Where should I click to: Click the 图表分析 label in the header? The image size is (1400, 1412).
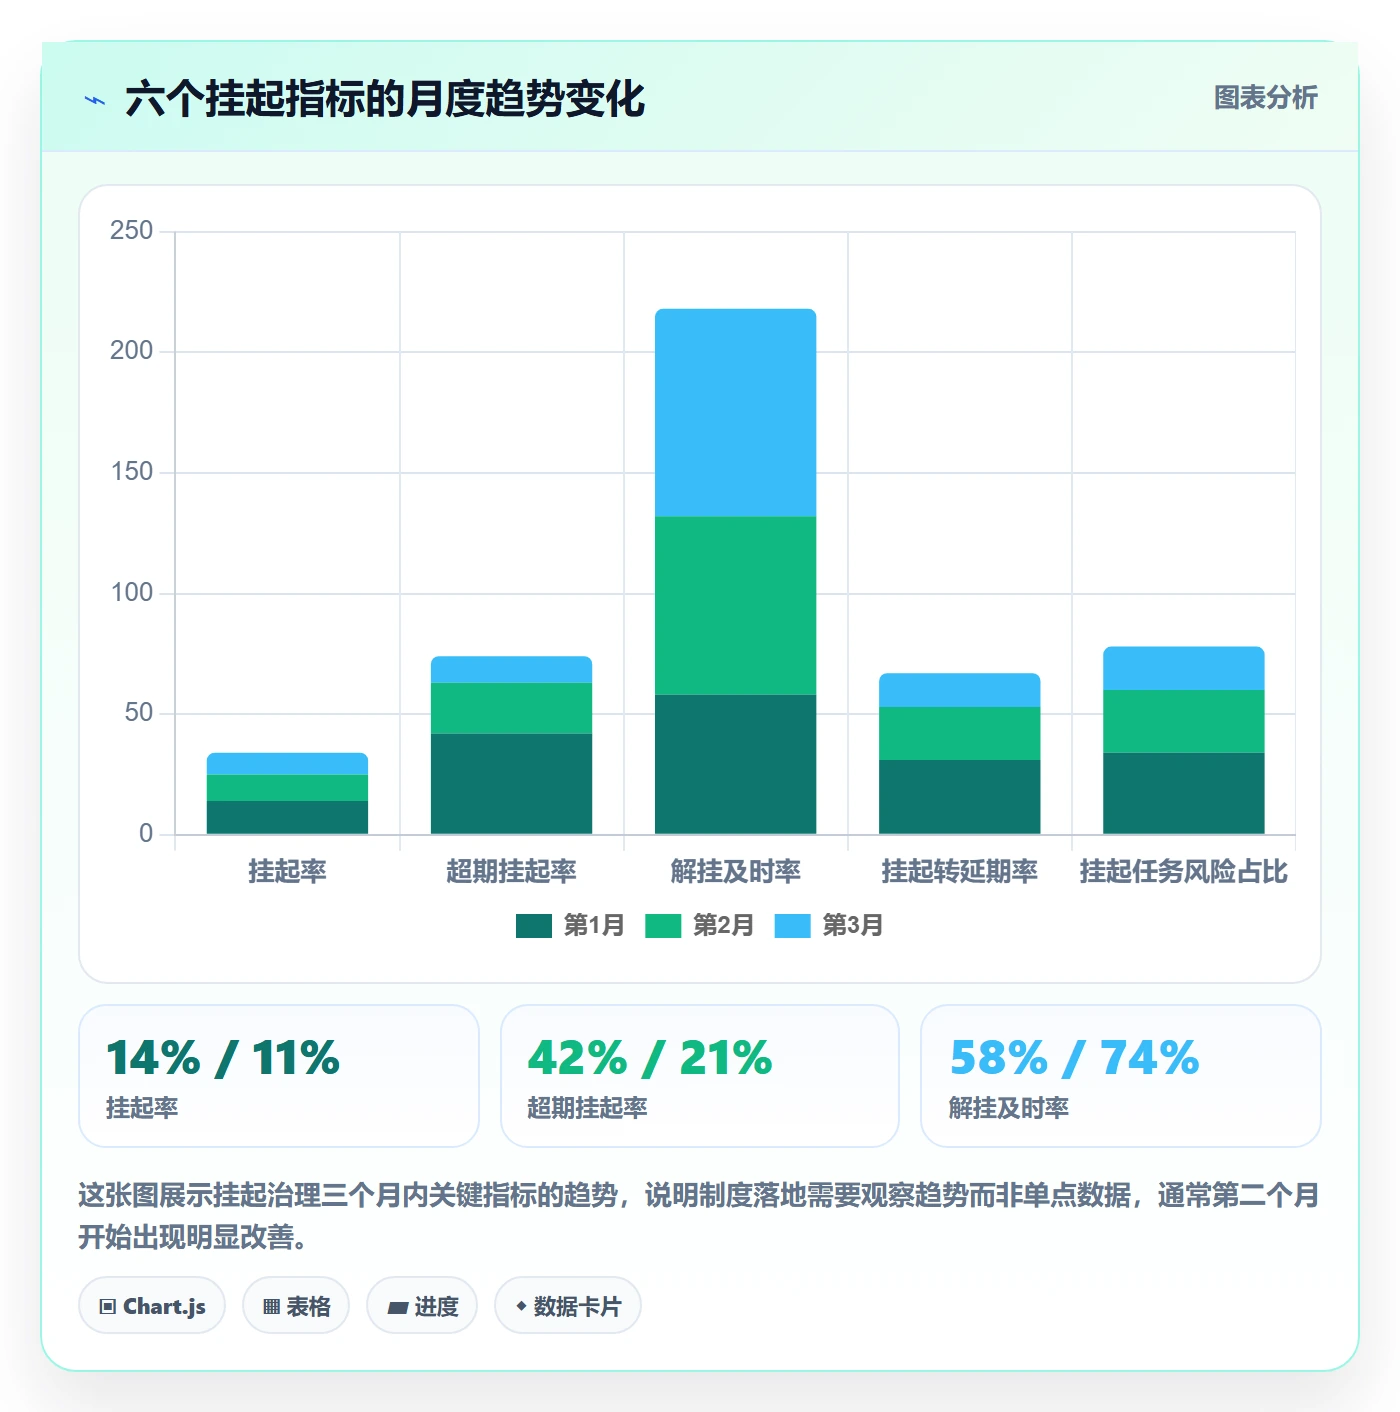coord(1266,97)
